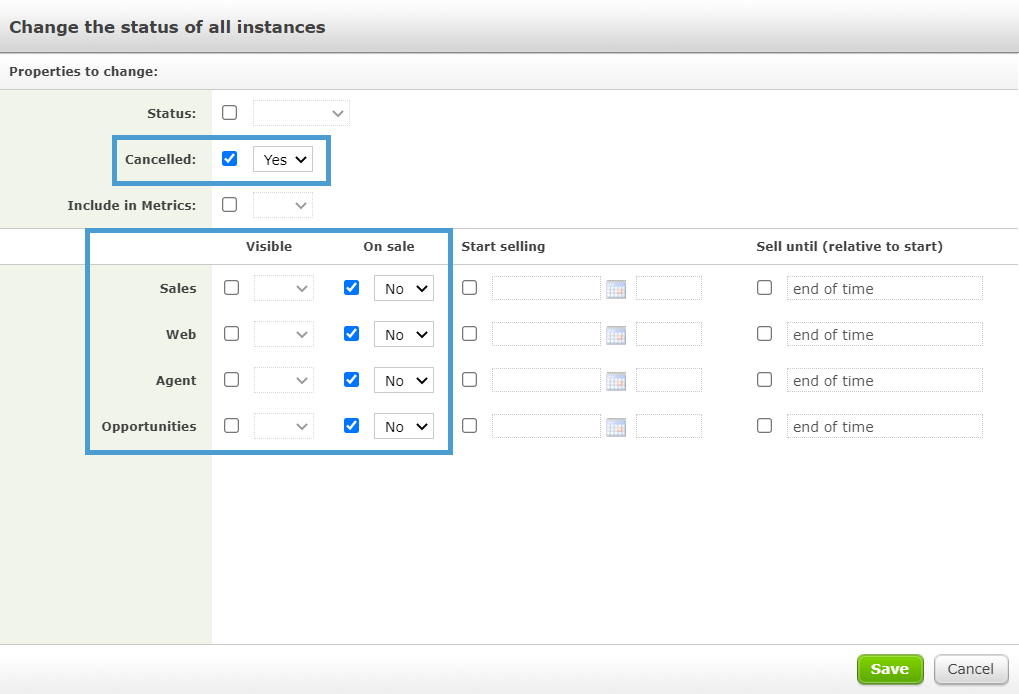Open the Status dropdown
The image size is (1019, 694).
point(301,113)
